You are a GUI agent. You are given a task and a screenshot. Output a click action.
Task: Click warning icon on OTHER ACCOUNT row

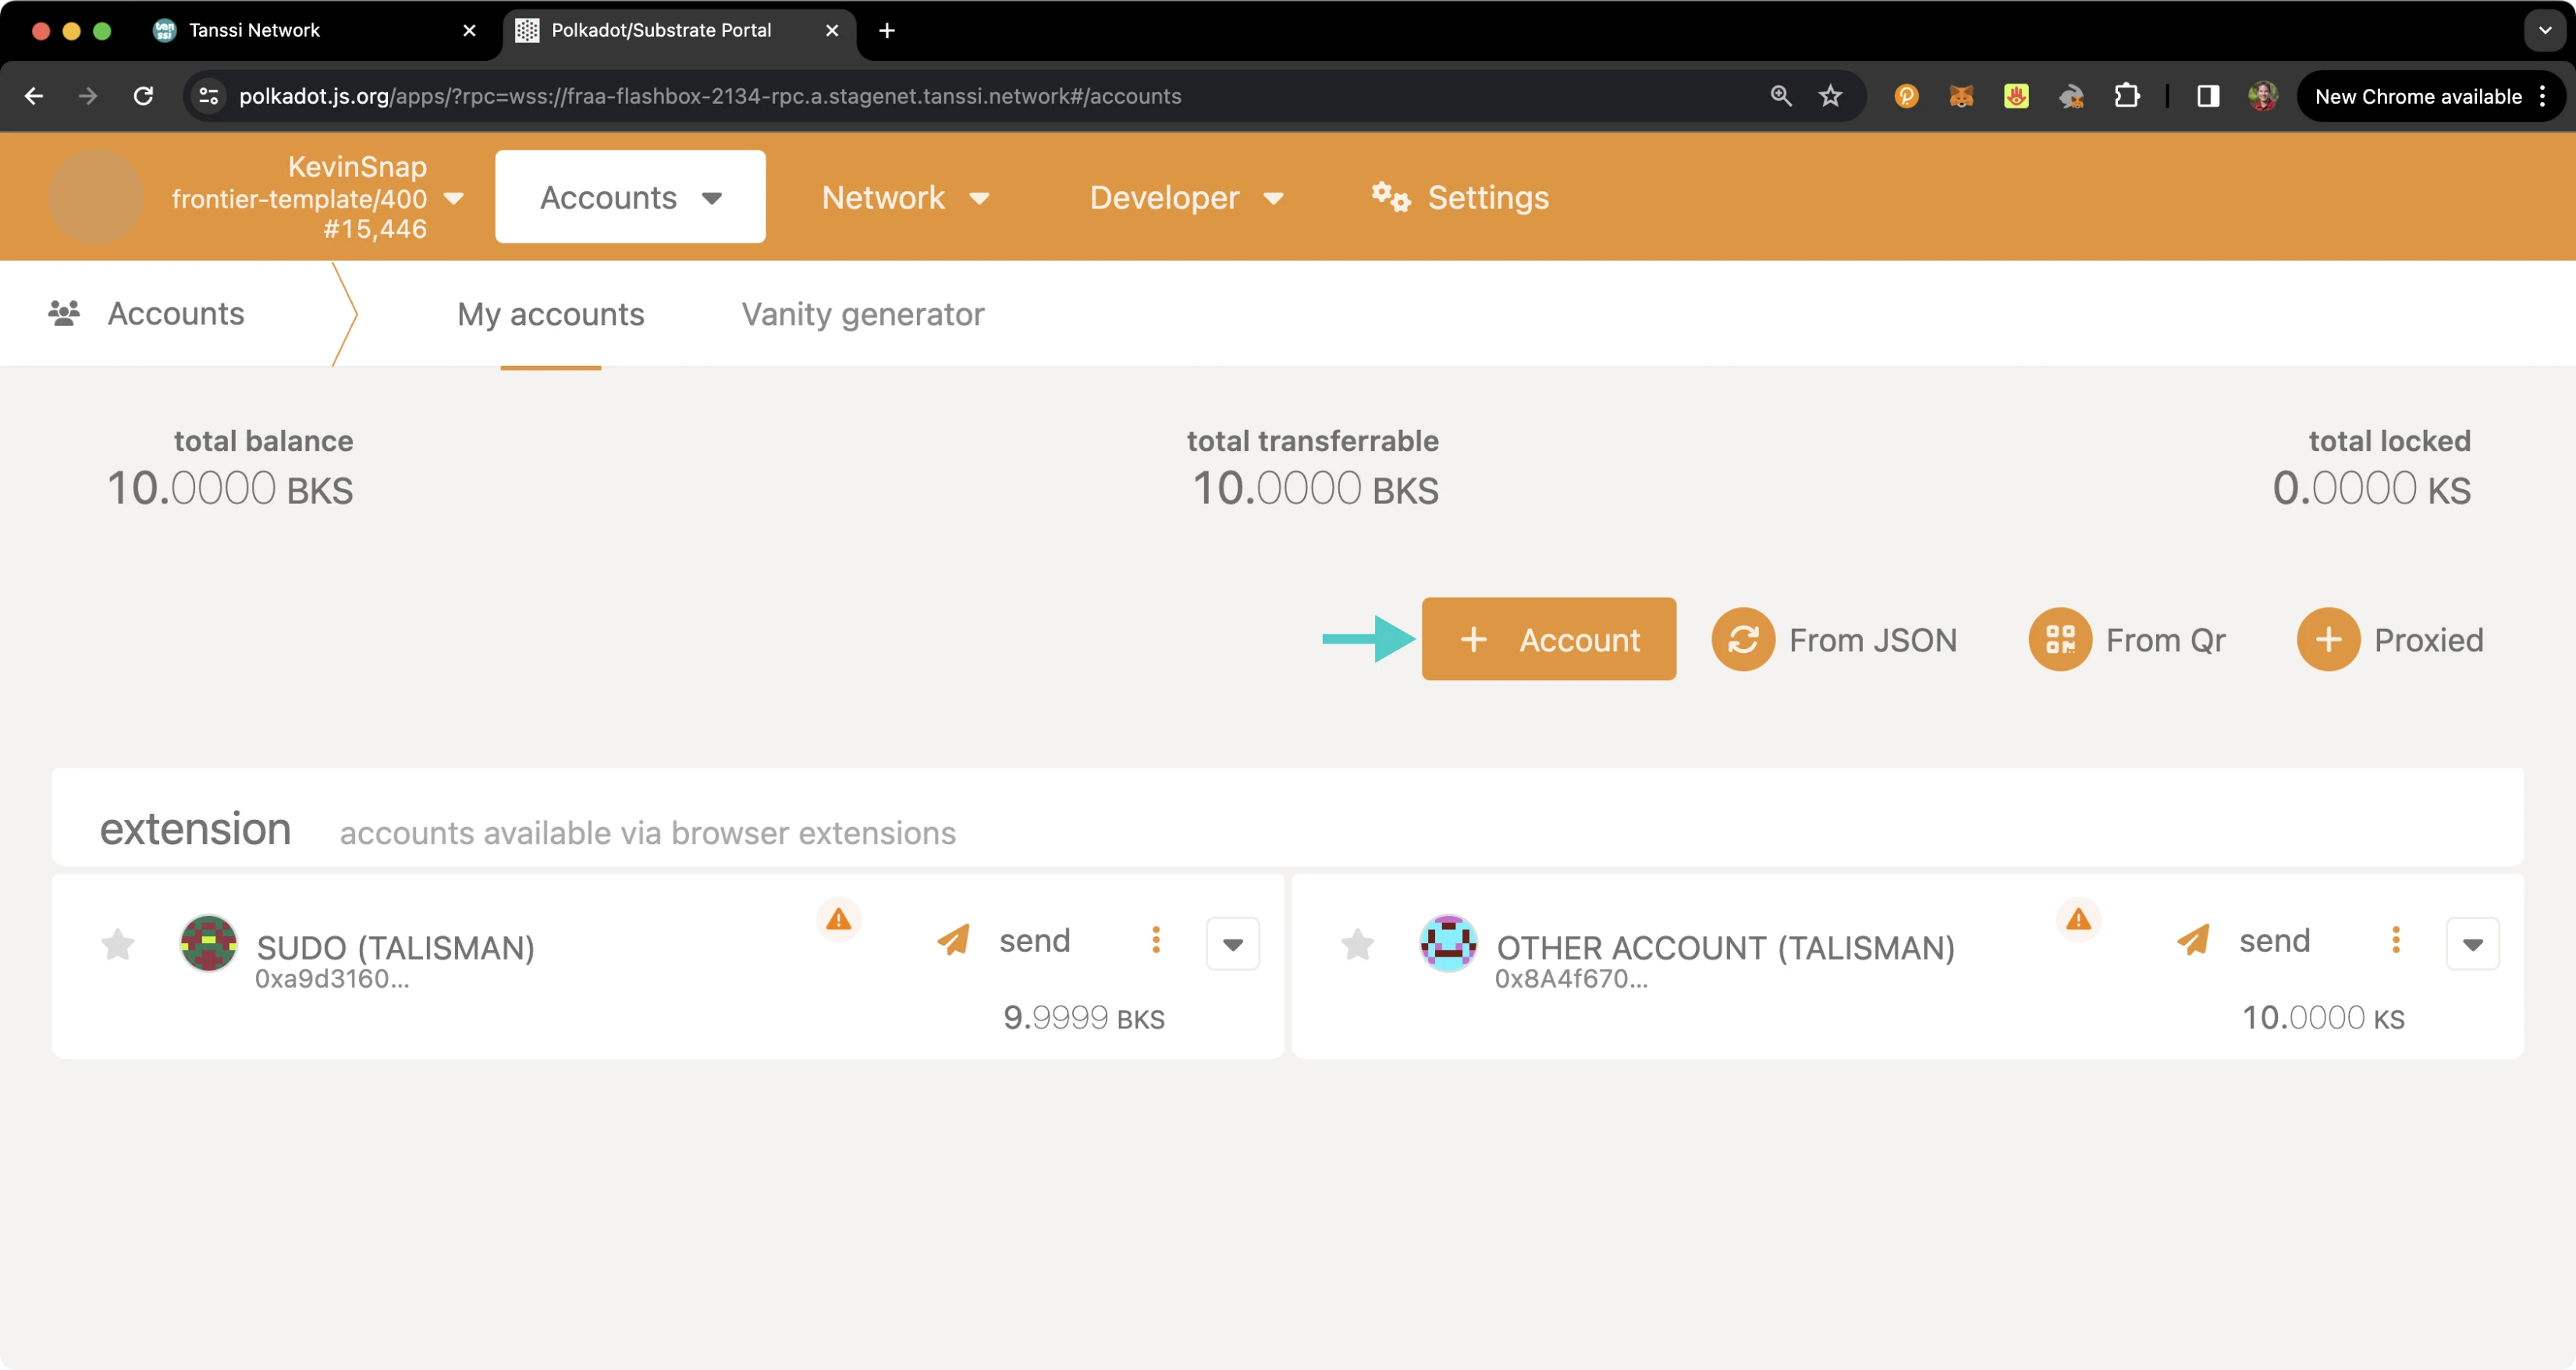click(2078, 919)
